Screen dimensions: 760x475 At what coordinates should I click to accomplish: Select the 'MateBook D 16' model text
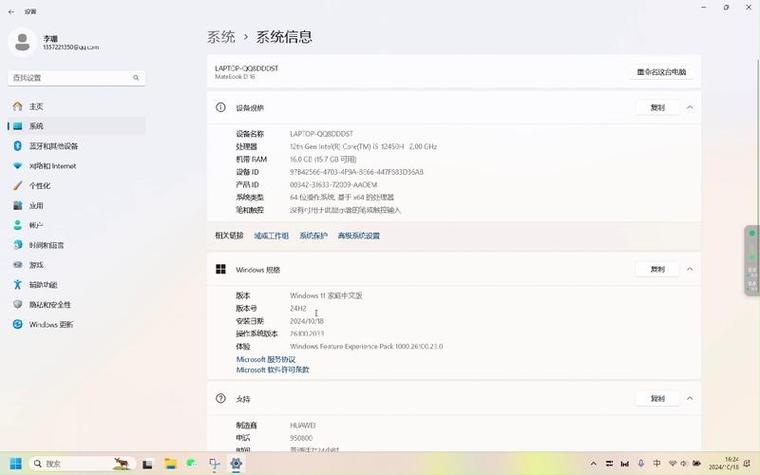235,77
